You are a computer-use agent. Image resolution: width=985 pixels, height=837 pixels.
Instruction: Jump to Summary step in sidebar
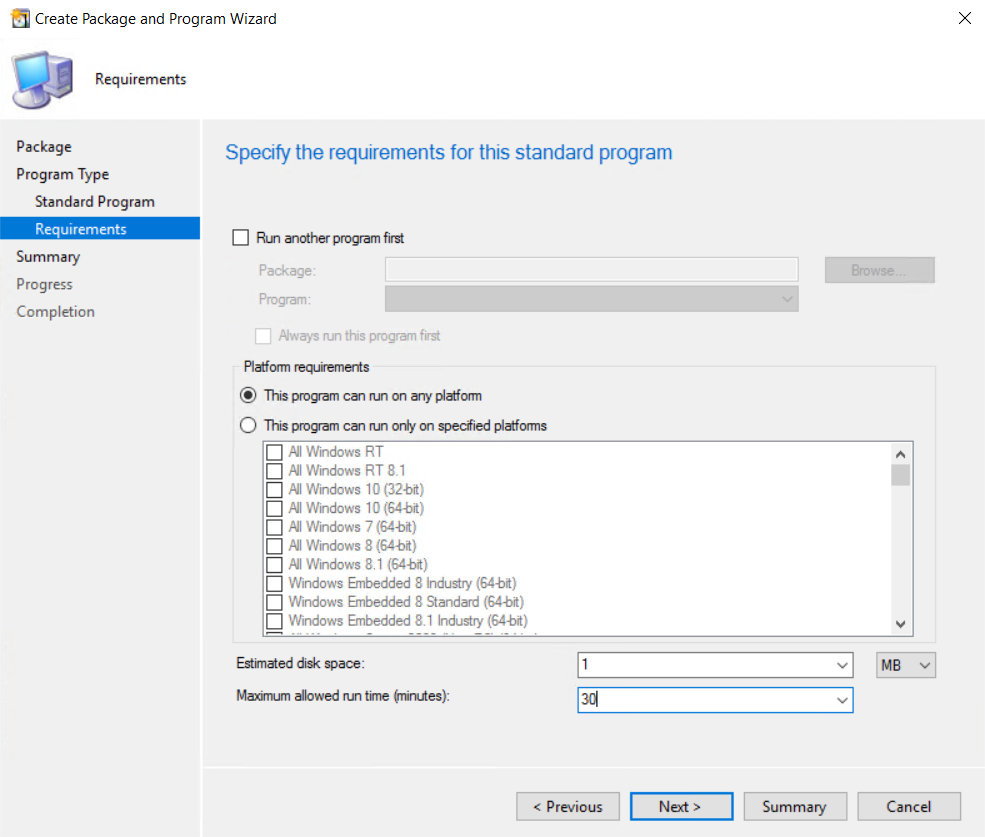[x=48, y=257]
